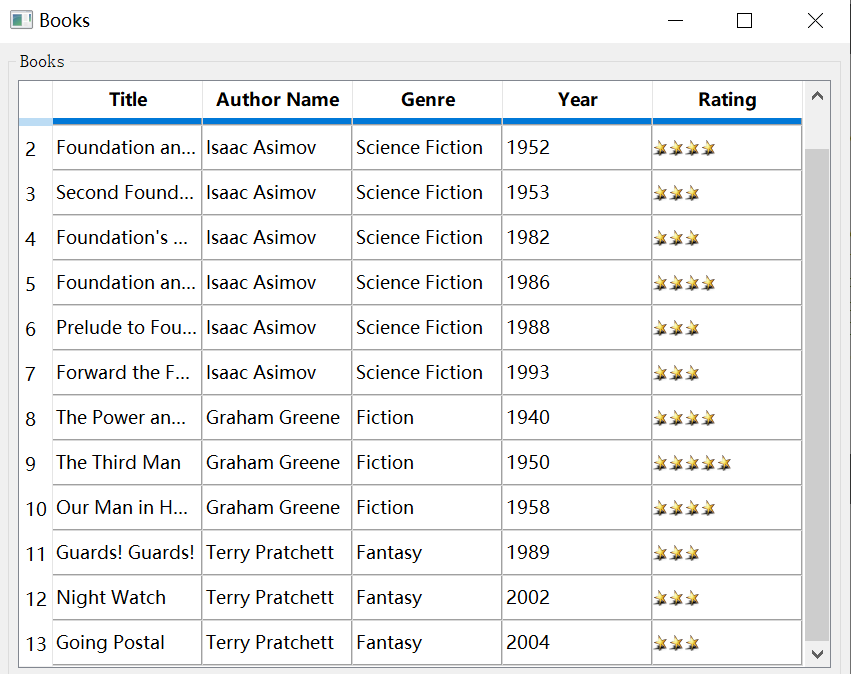Click the Books app icon in title bar
Screen dimensions: 851x674
pos(21,20)
